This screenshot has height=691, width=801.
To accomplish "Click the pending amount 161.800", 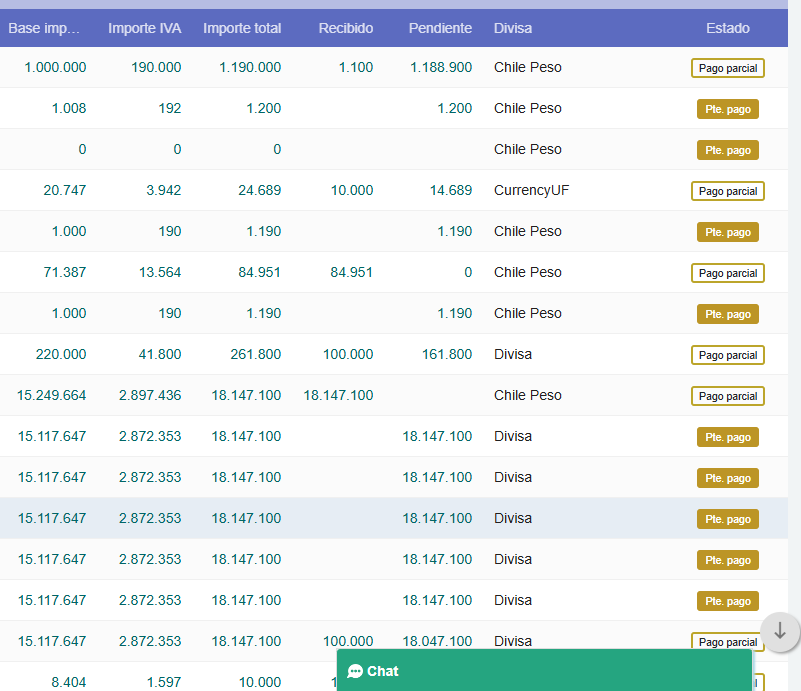I will click(x=447, y=354).
